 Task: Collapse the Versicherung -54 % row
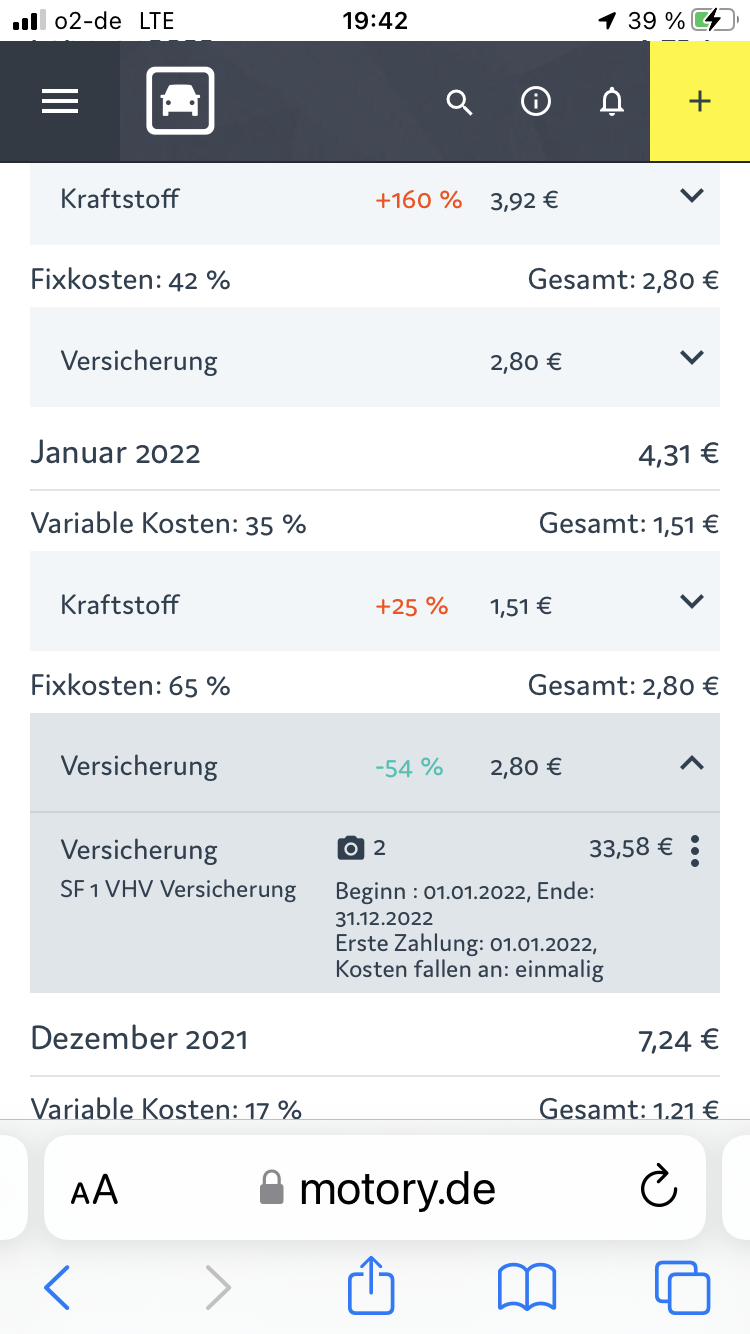point(692,764)
